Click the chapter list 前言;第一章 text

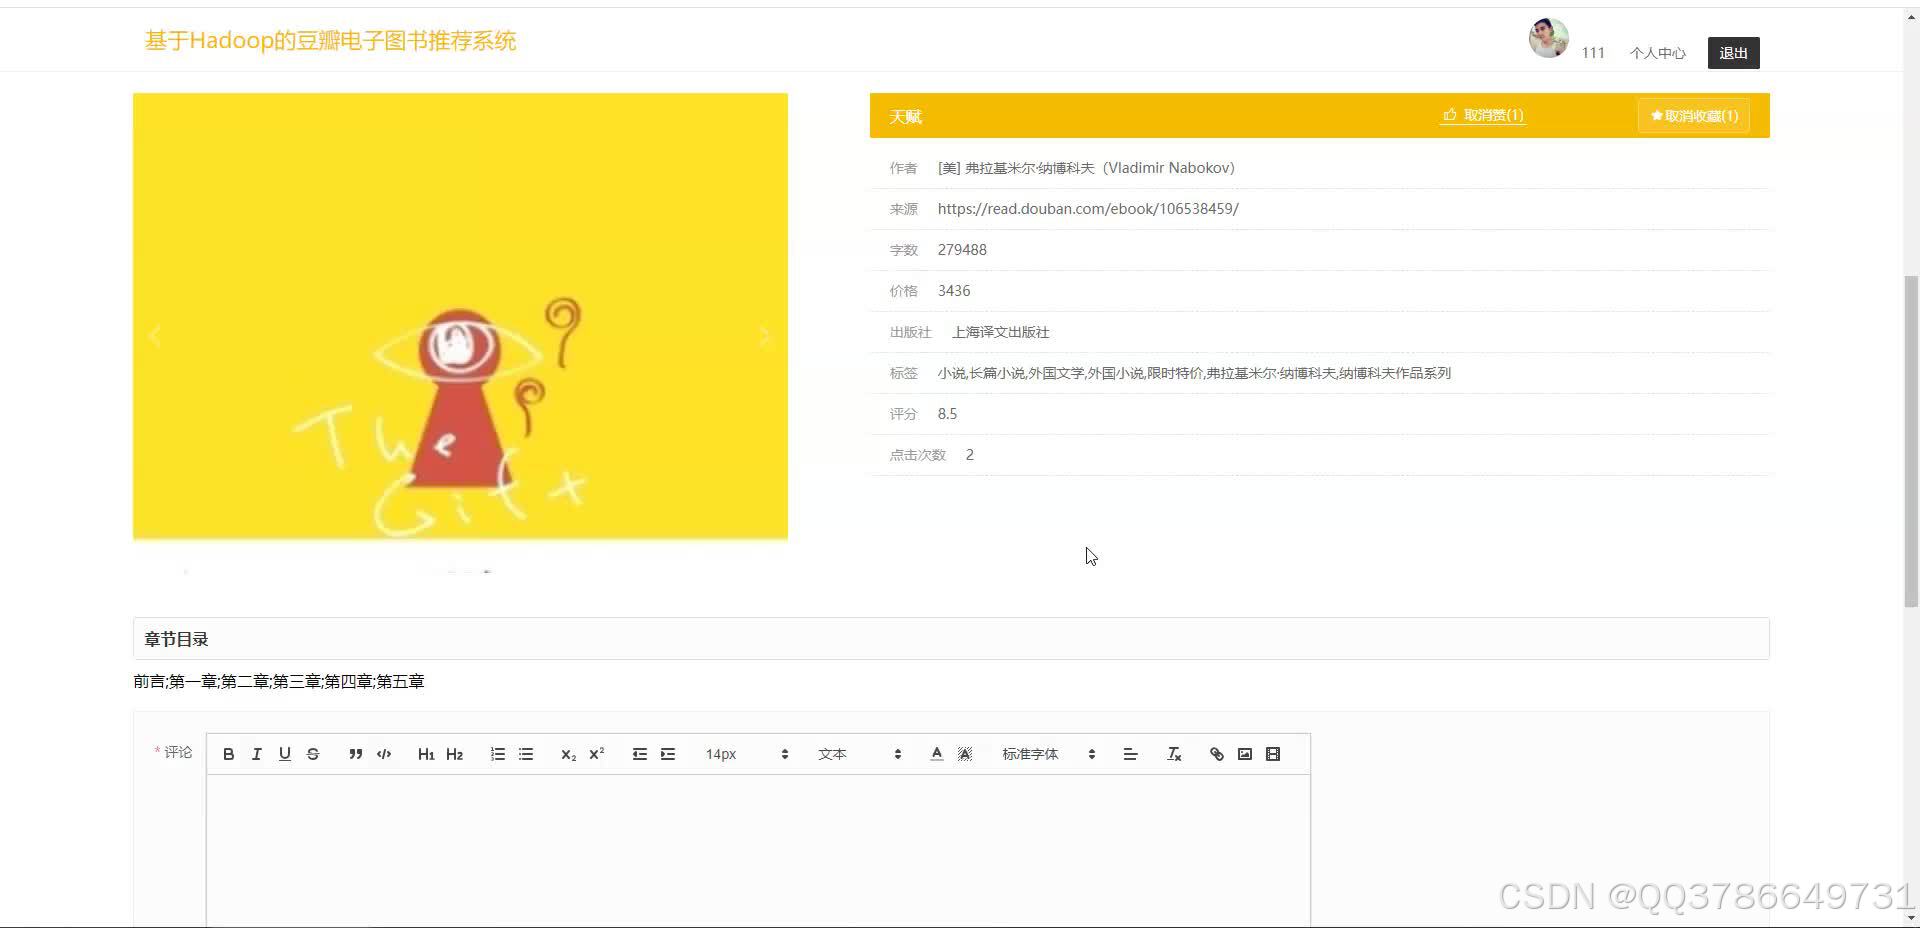tap(279, 681)
